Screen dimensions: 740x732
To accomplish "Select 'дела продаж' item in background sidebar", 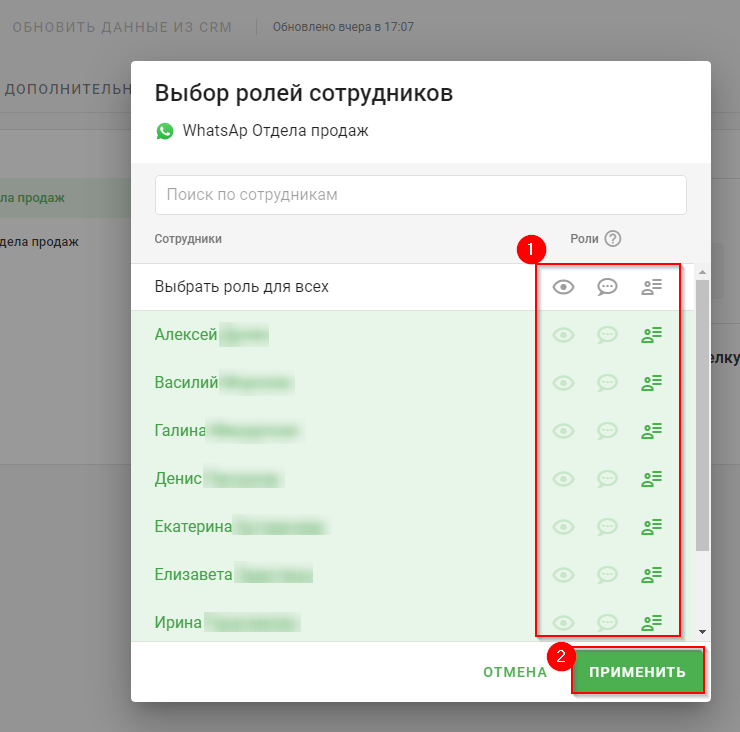I will pyautogui.click(x=39, y=242).
